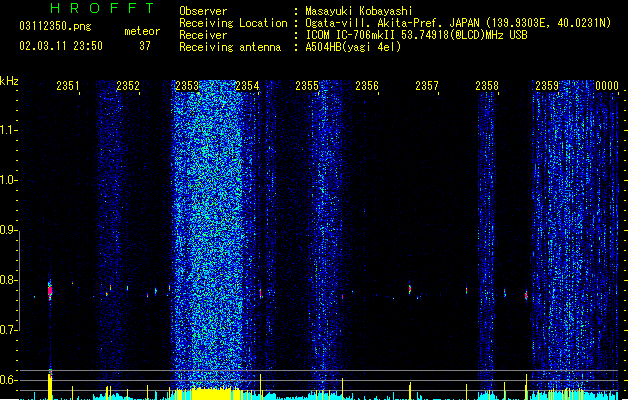The height and width of the screenshot is (400, 629).
Task: Click the 1.1 kHz axis label
Action: tap(8, 130)
